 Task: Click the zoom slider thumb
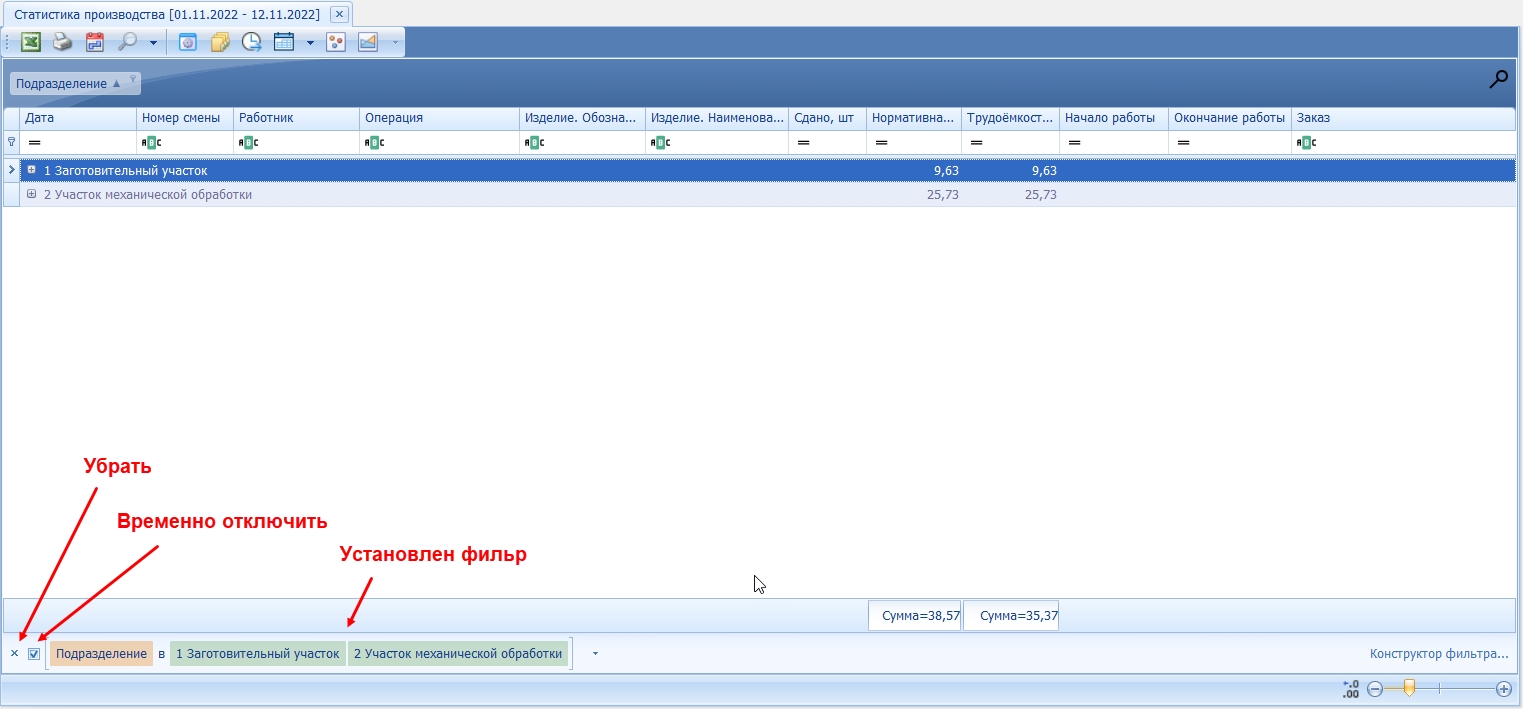coord(1409,688)
